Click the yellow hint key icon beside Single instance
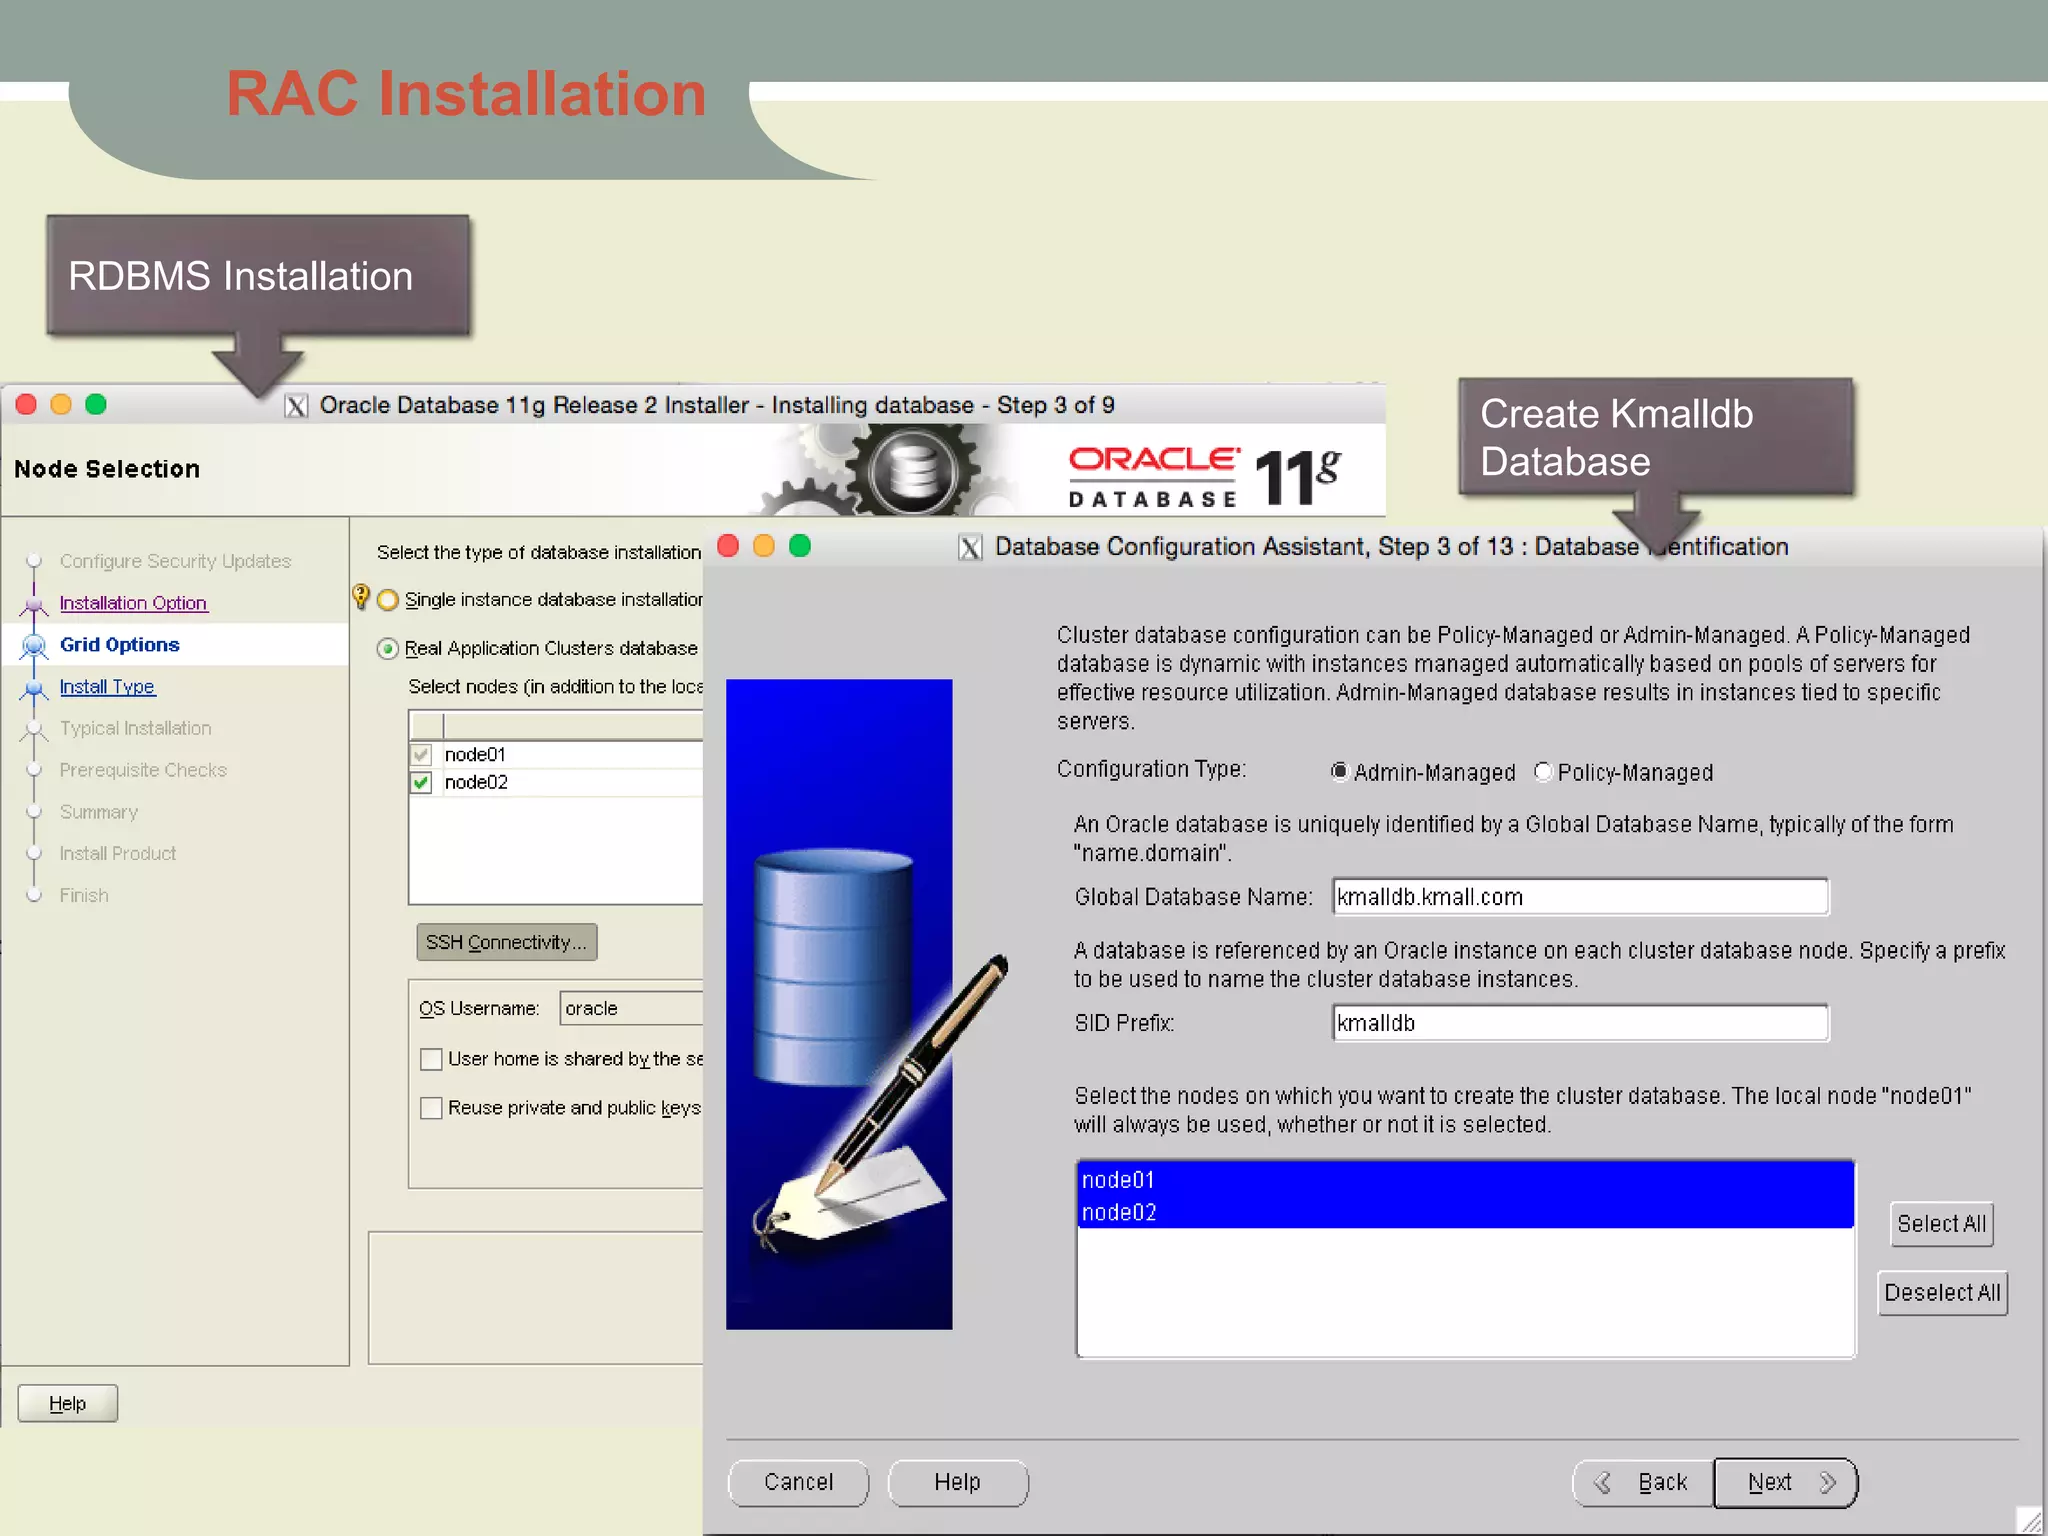 tap(361, 597)
